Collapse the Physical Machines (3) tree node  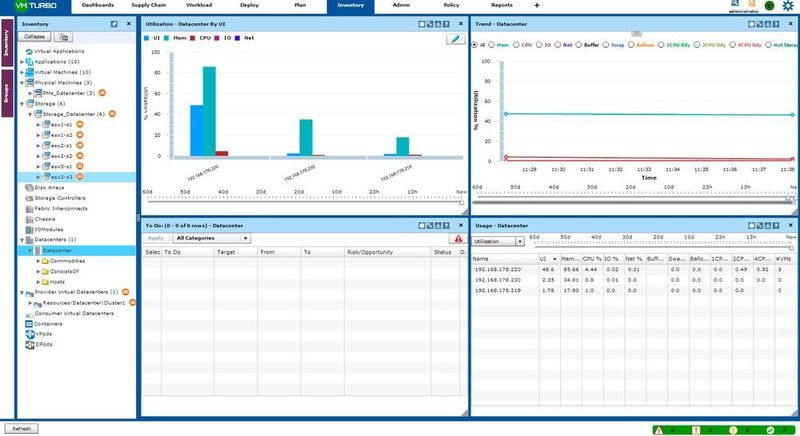coord(22,83)
